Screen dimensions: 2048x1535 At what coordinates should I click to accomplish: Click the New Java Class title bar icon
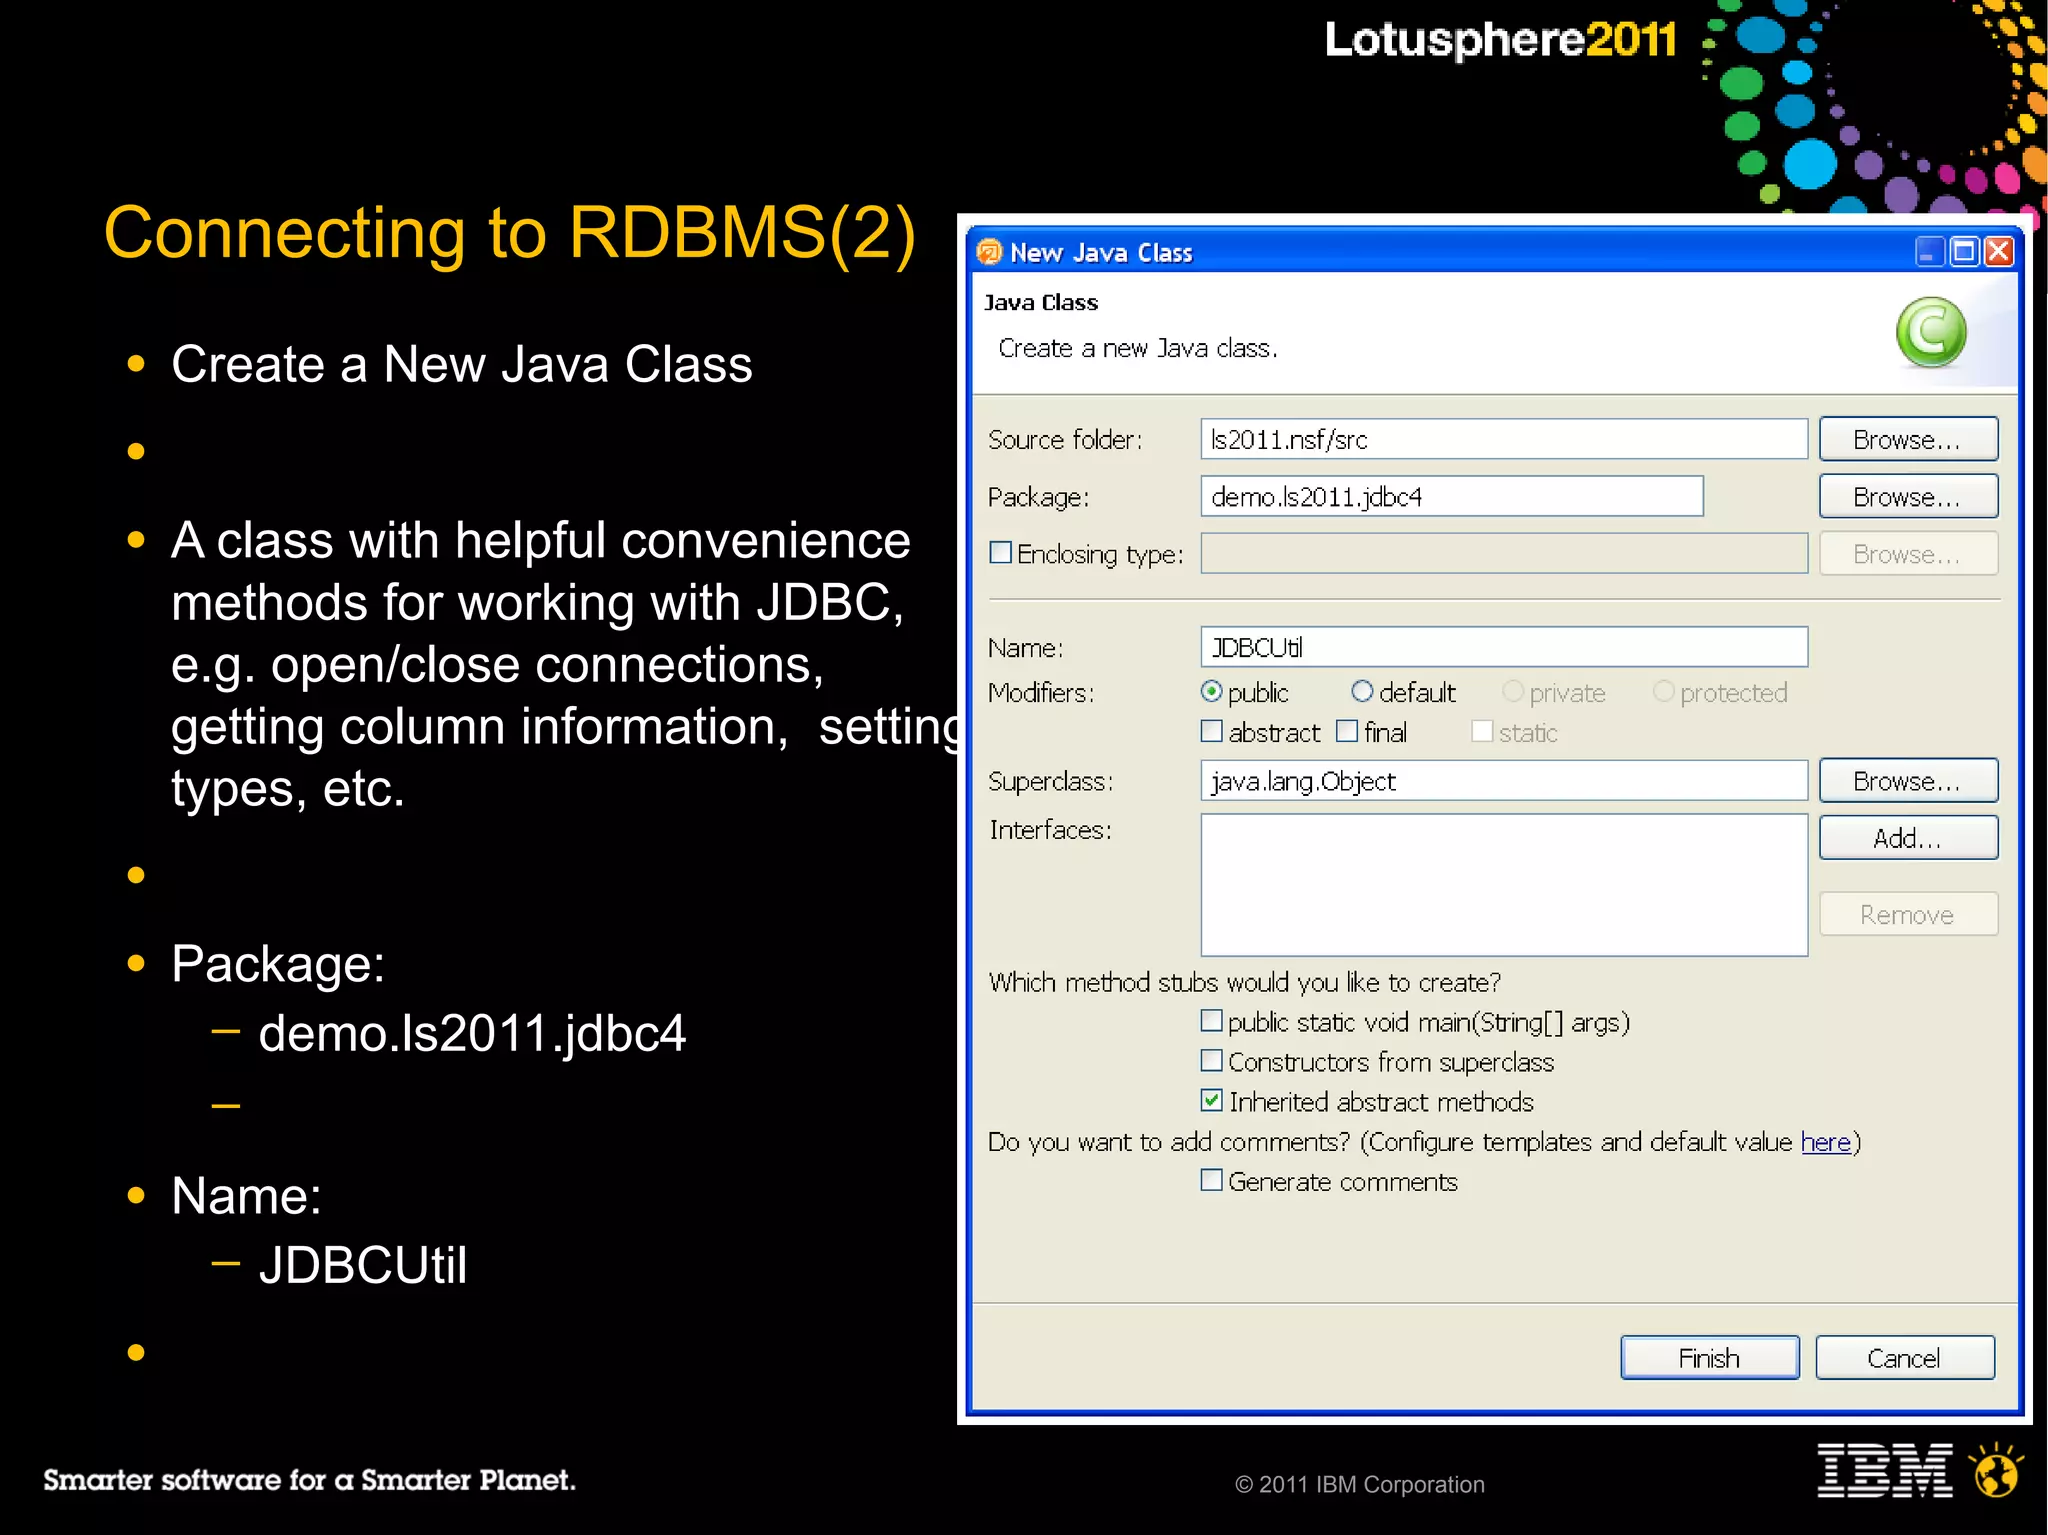989,252
